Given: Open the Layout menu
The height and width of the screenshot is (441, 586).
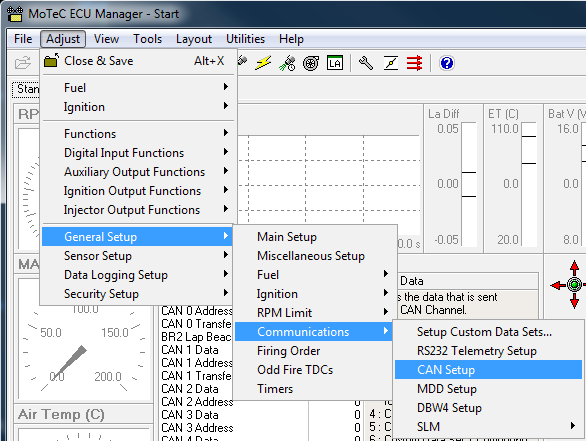Looking at the screenshot, I should click(194, 39).
